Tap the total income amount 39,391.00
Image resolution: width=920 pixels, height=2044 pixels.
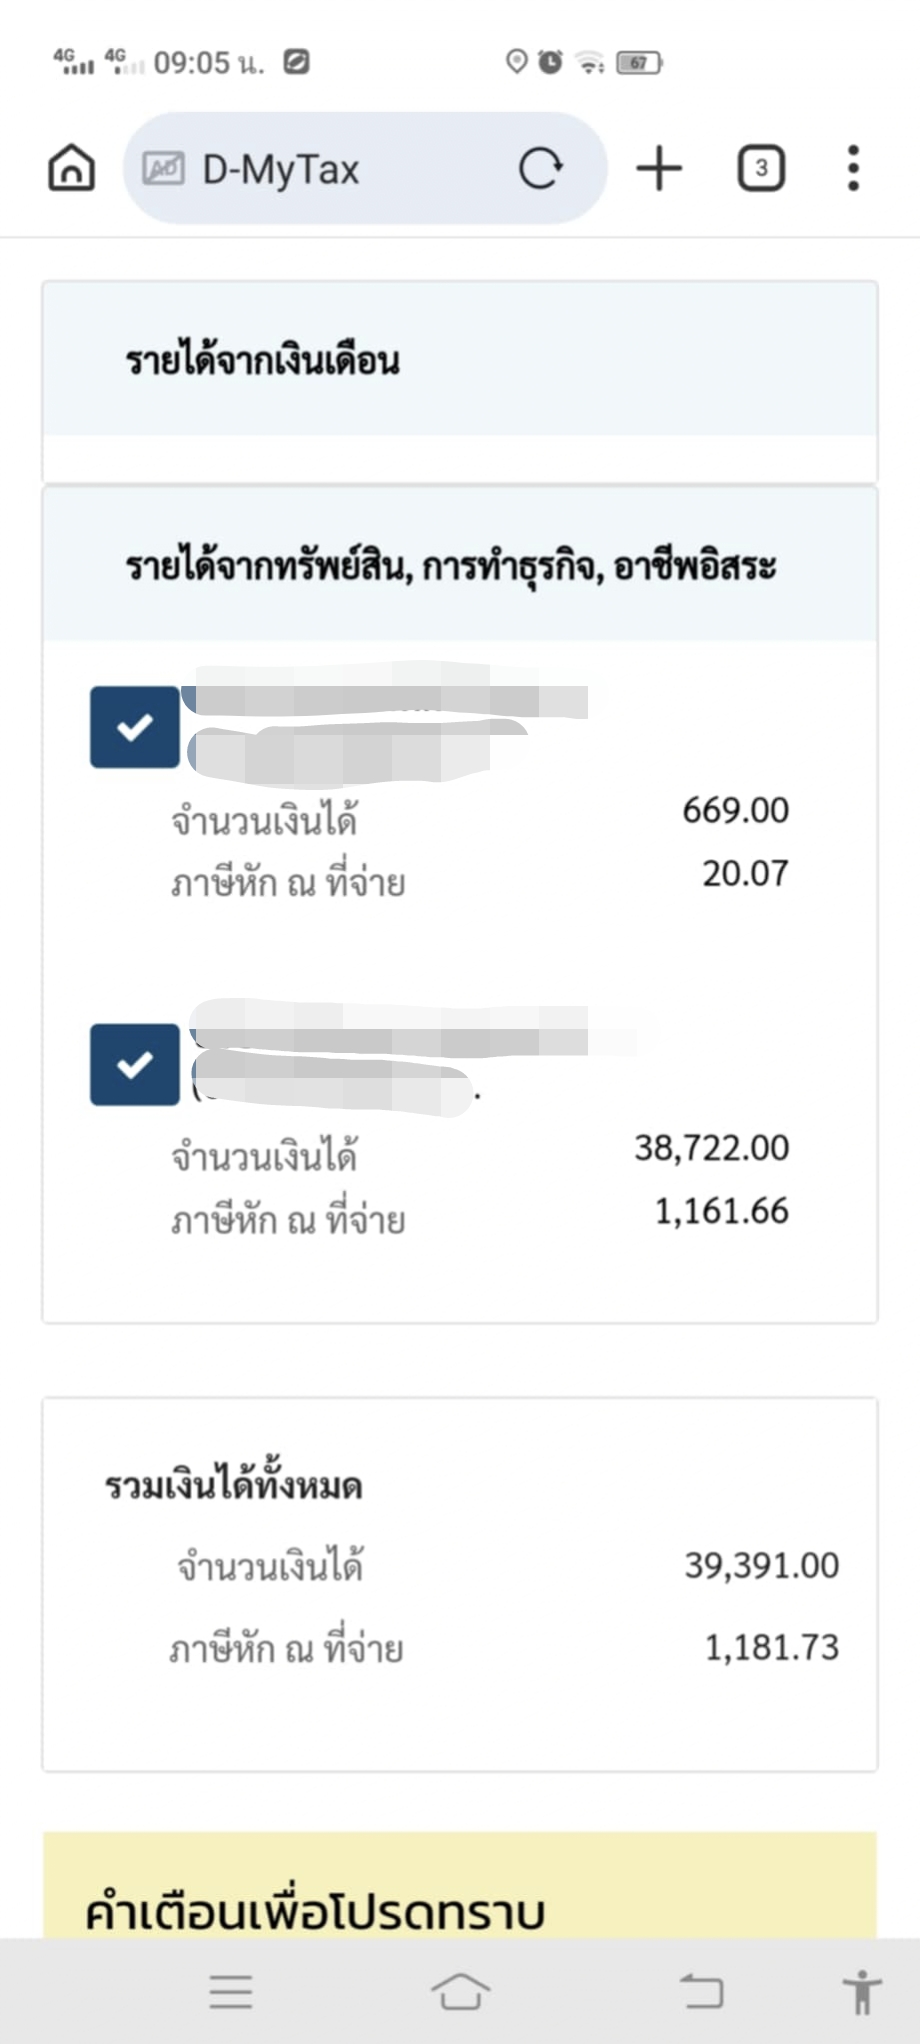761,1565
